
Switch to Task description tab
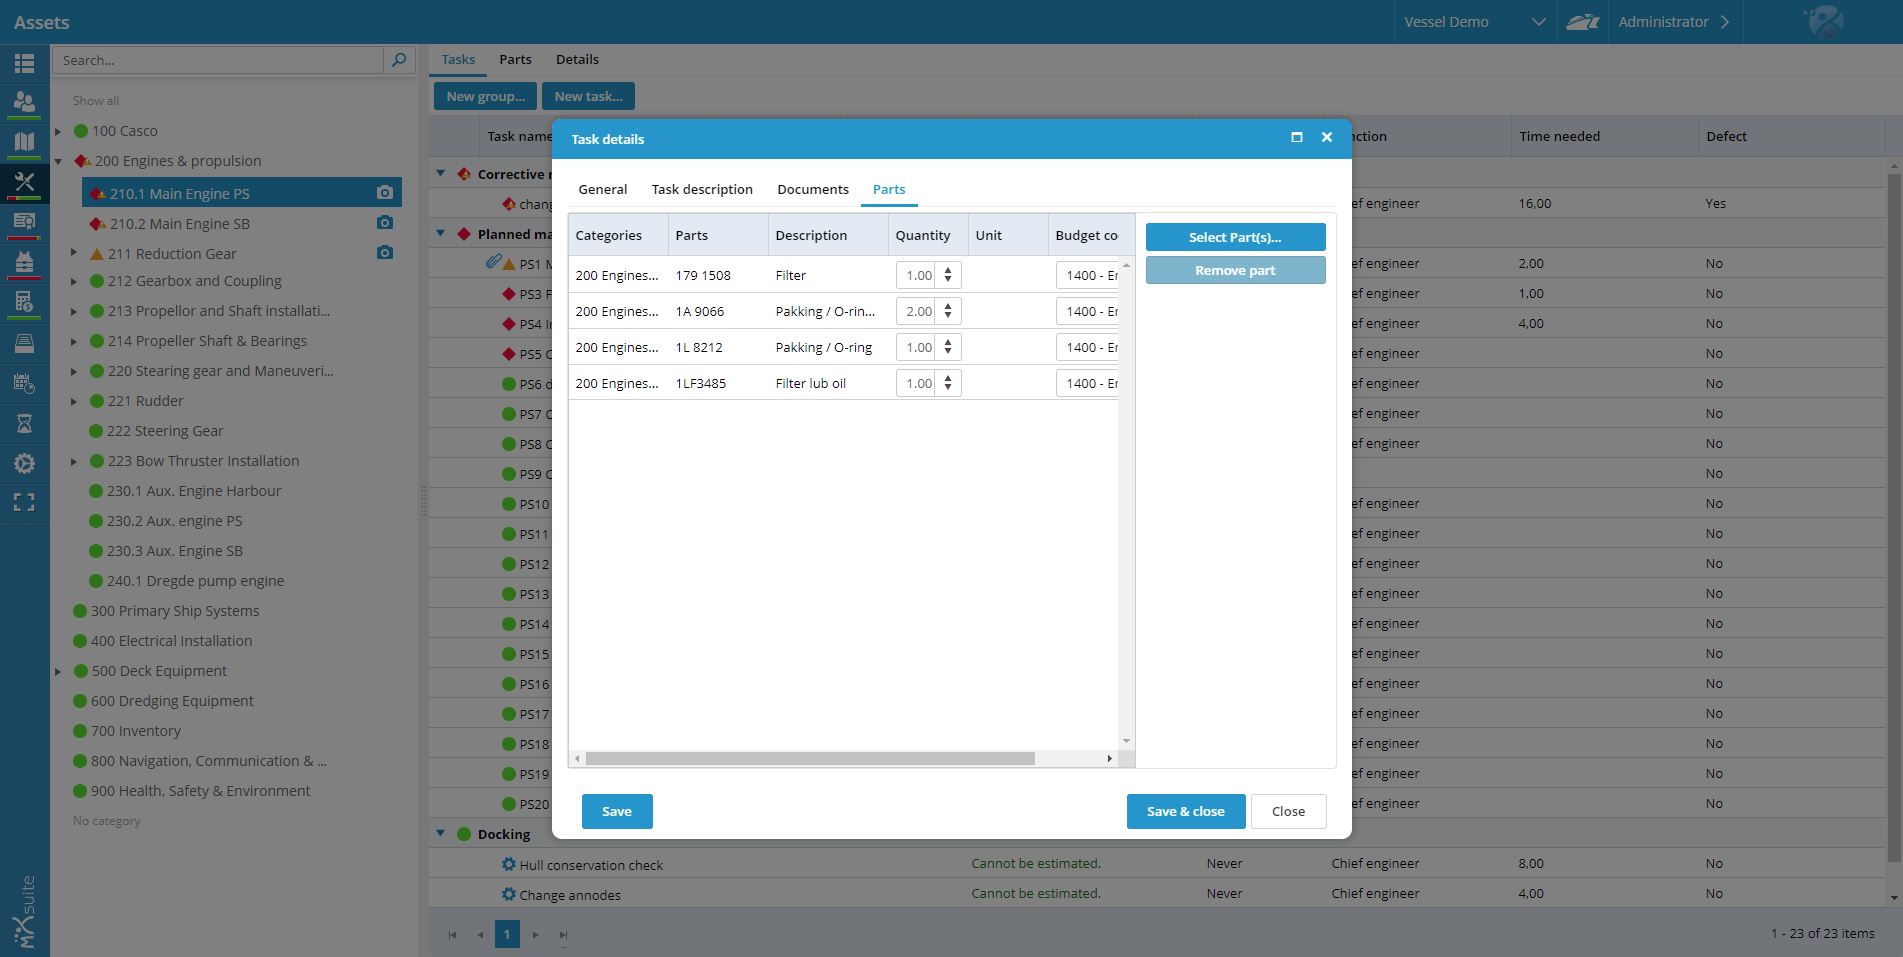pos(702,190)
